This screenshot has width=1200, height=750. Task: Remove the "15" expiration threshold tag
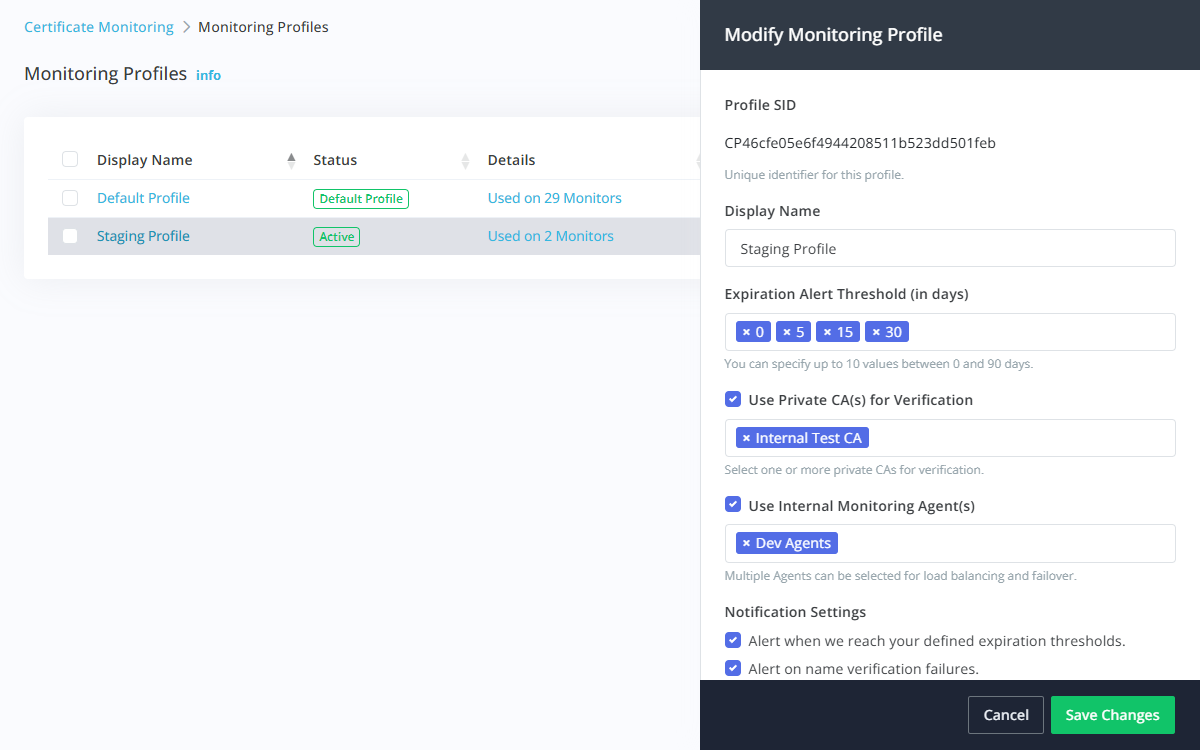[x=828, y=332]
